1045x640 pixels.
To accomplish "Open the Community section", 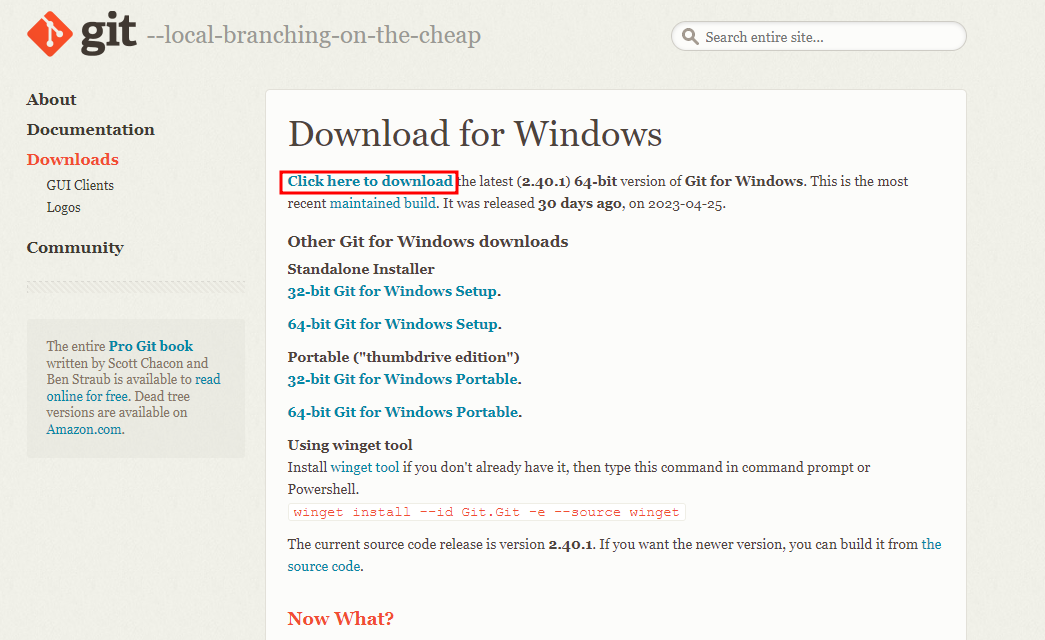I will click(x=75, y=247).
